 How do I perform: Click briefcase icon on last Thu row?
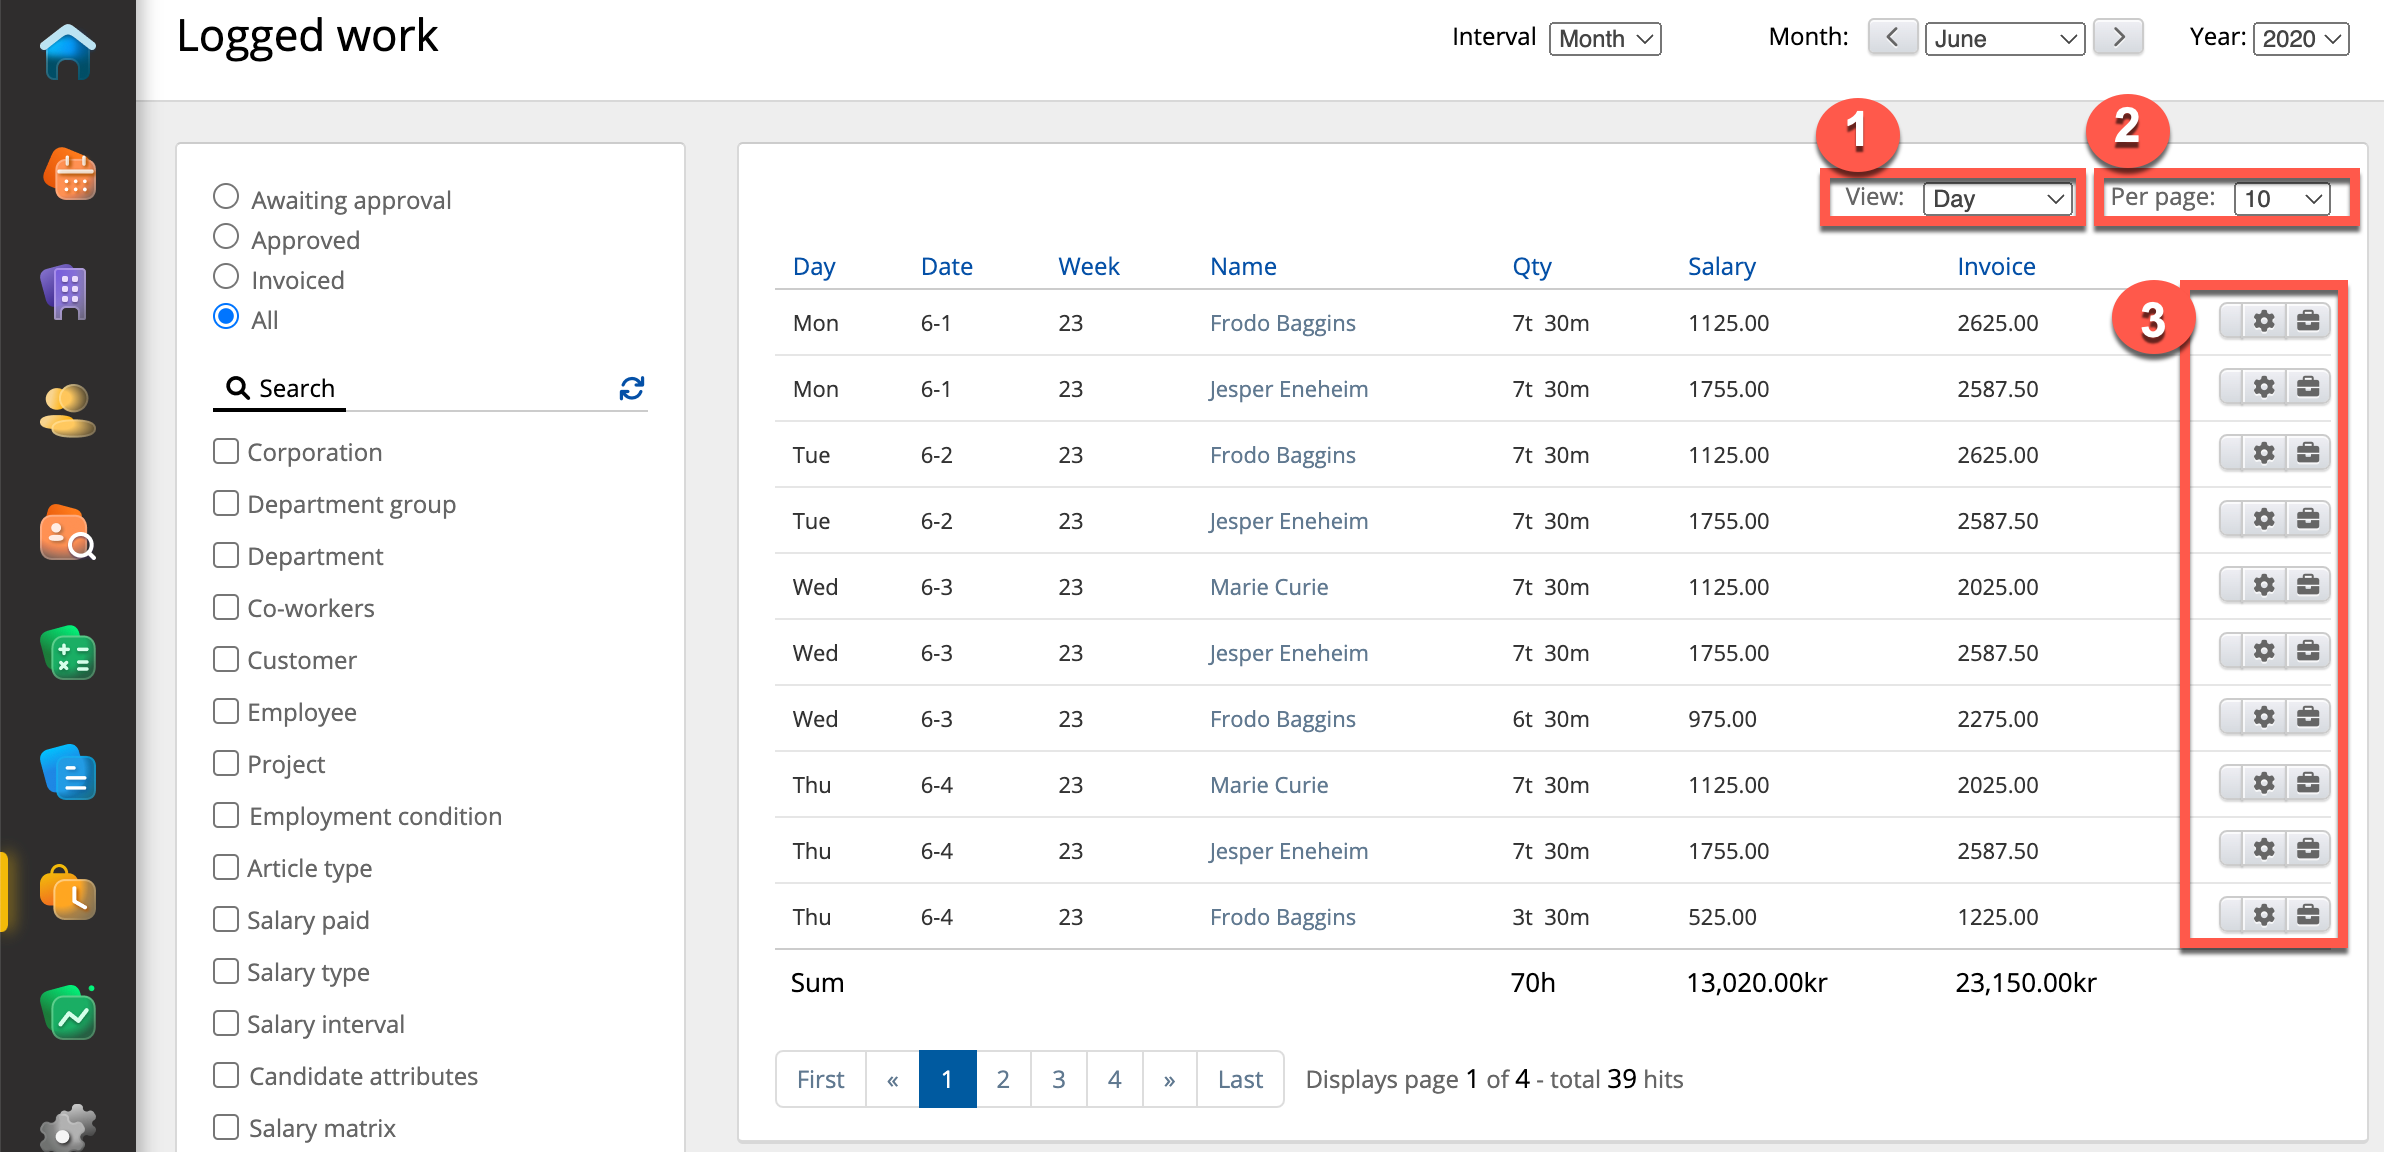coord(2308,914)
